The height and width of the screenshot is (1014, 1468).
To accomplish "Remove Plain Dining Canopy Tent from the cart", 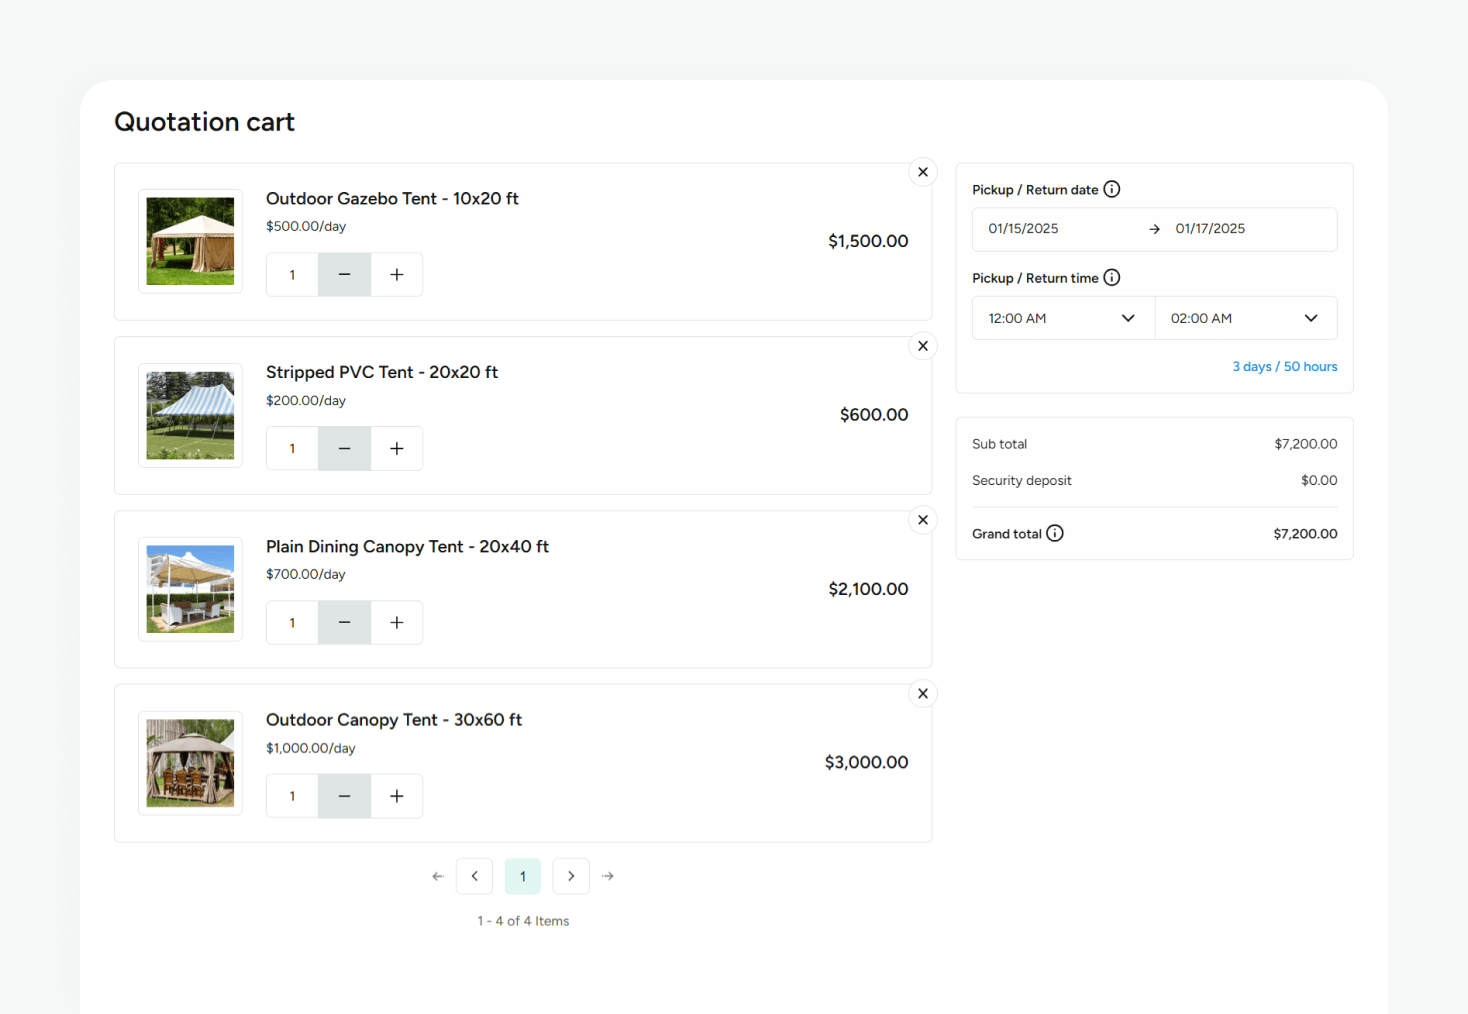I will 923,520.
